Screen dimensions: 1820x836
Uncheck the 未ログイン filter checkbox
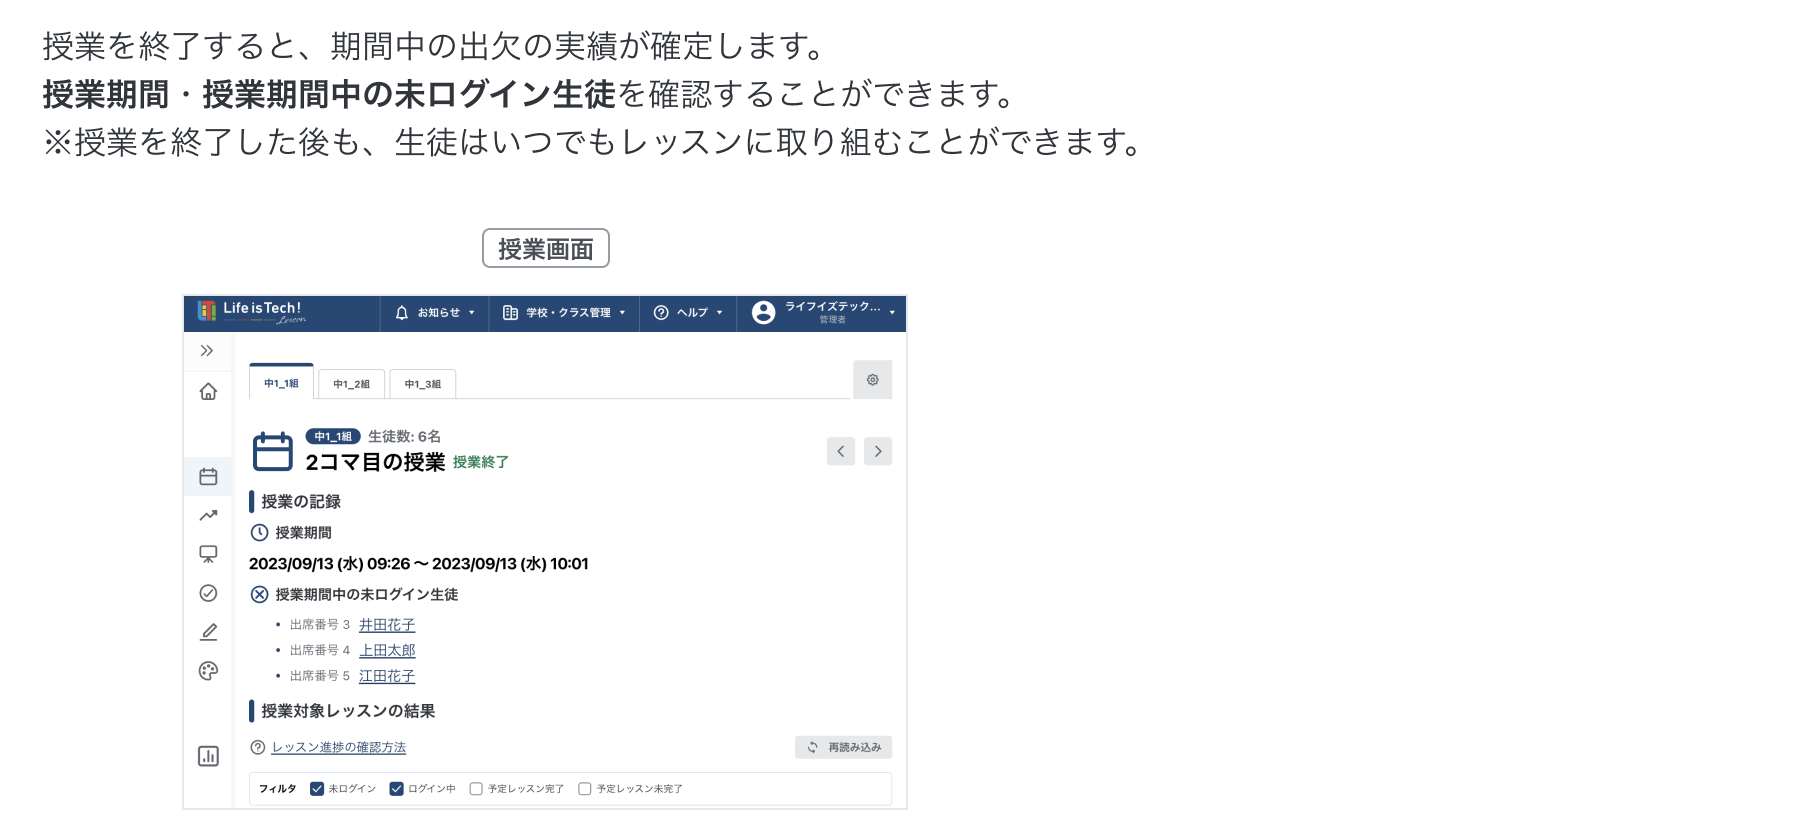[x=317, y=789]
